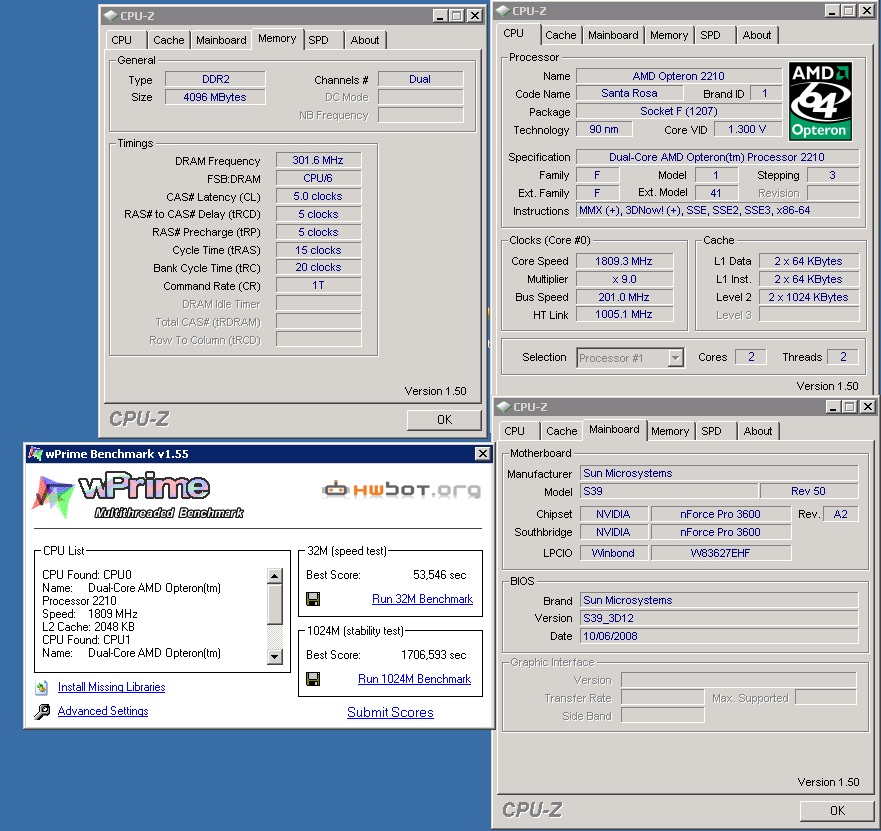The image size is (881, 831).
Task: Click BIOS Version field S39_3D12
Action: point(719,618)
